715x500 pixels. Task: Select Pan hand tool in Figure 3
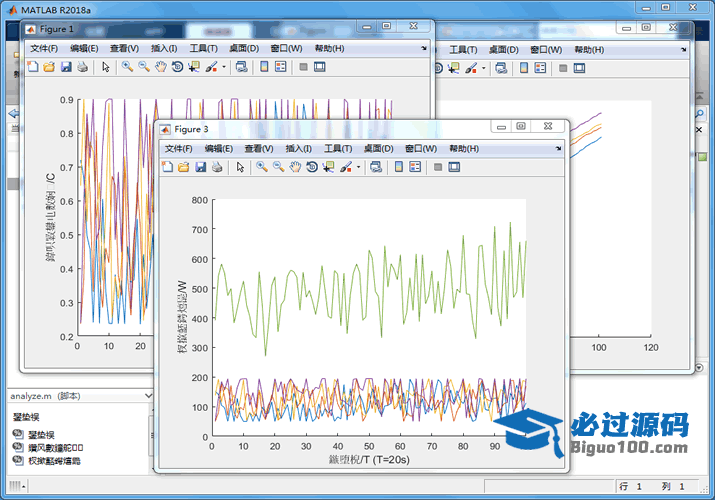tap(295, 167)
